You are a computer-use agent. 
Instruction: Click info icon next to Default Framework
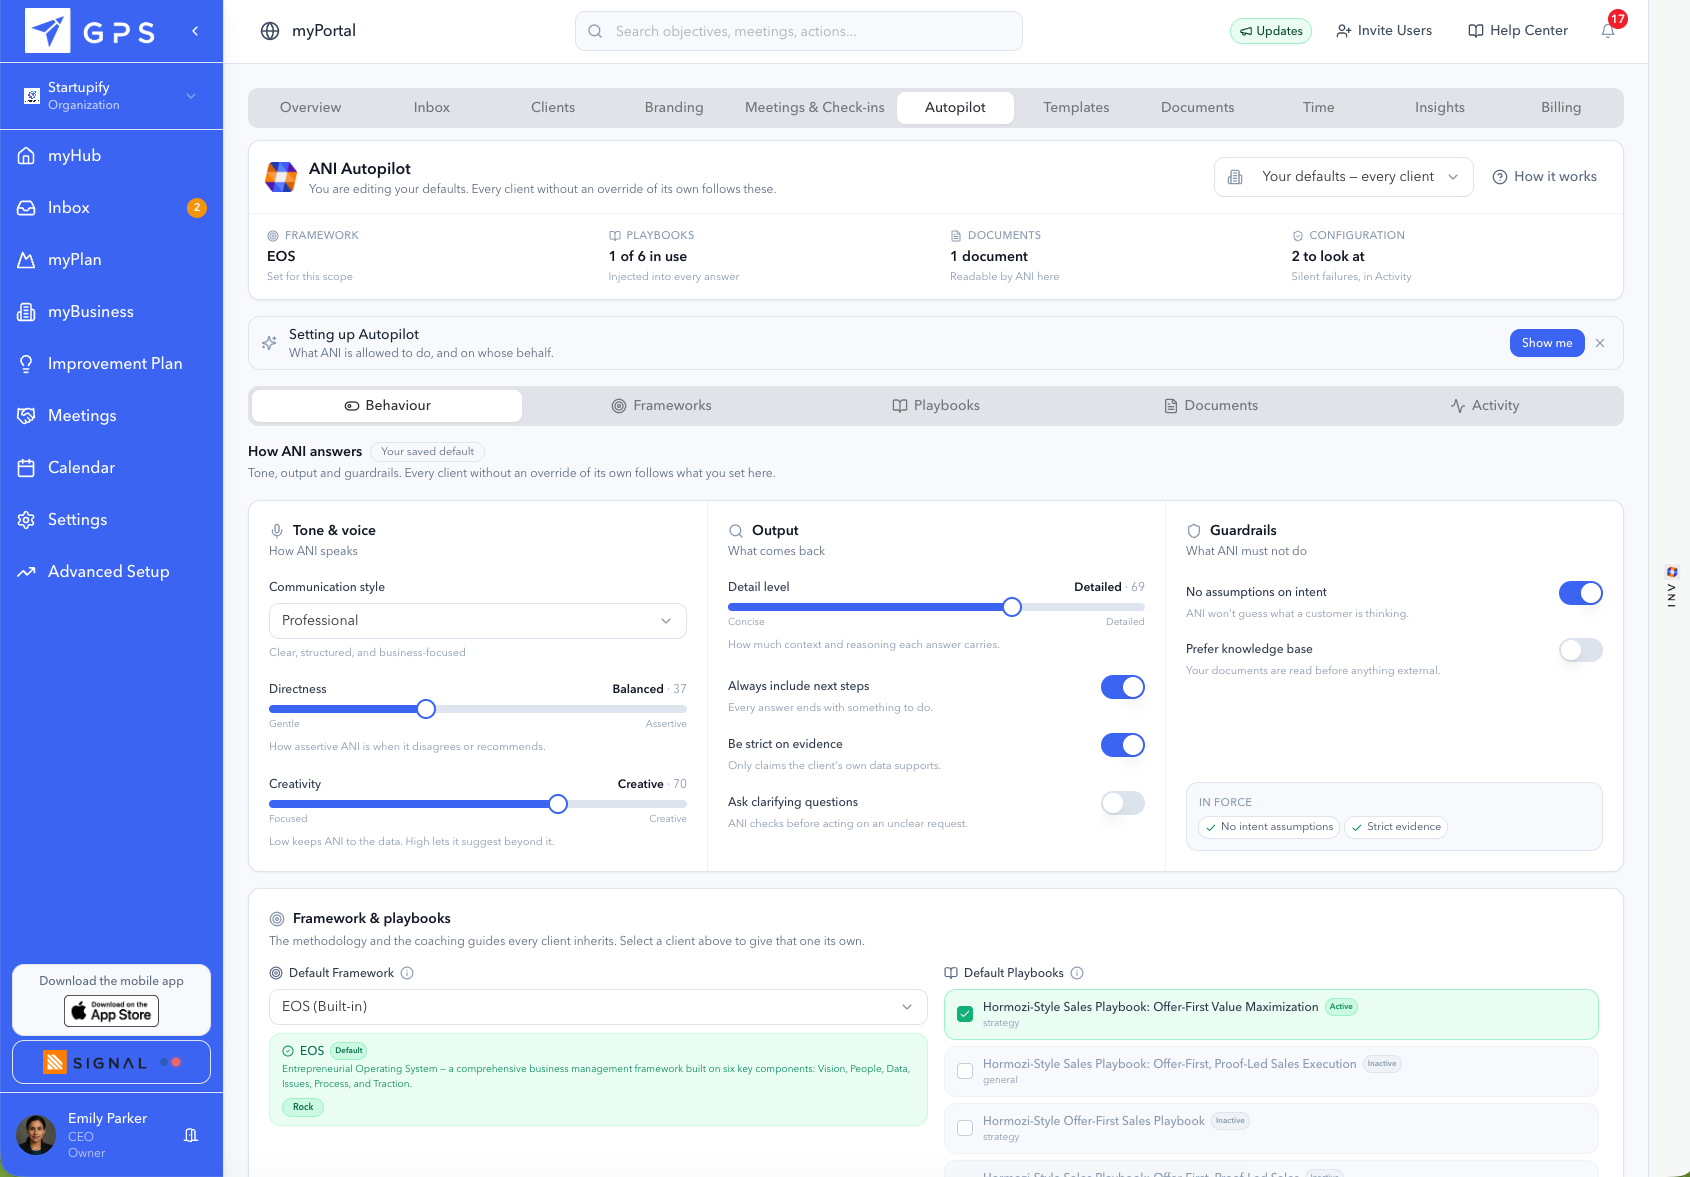click(x=407, y=973)
